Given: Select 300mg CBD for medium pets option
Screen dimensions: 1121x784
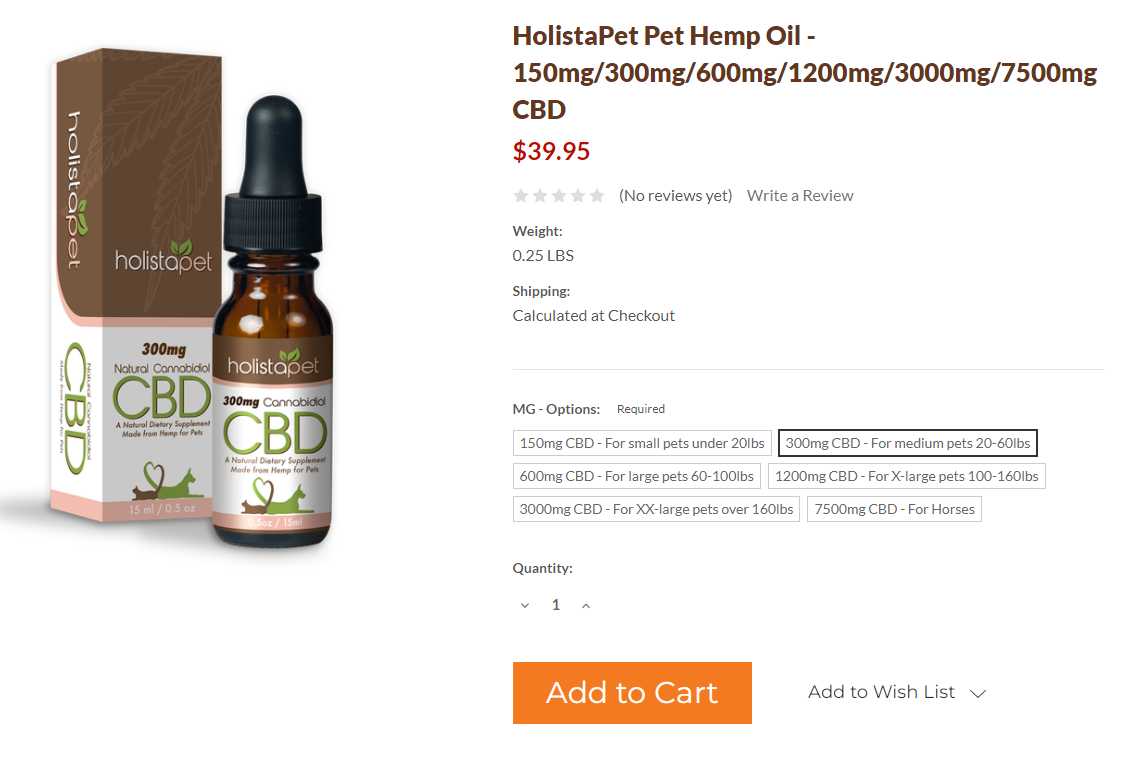Looking at the screenshot, I should click(907, 443).
